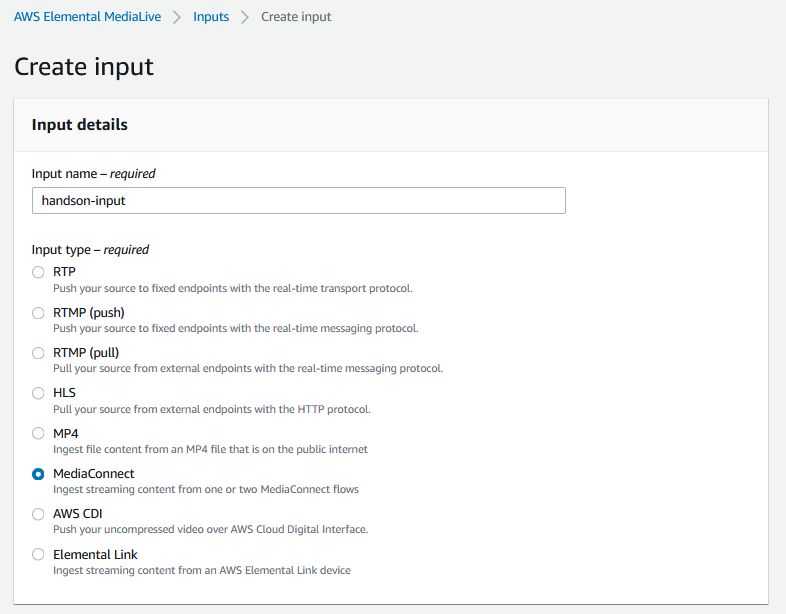Choose the RTMP (push) radio option
Screen dimensions: 786x614
[x=38, y=312]
